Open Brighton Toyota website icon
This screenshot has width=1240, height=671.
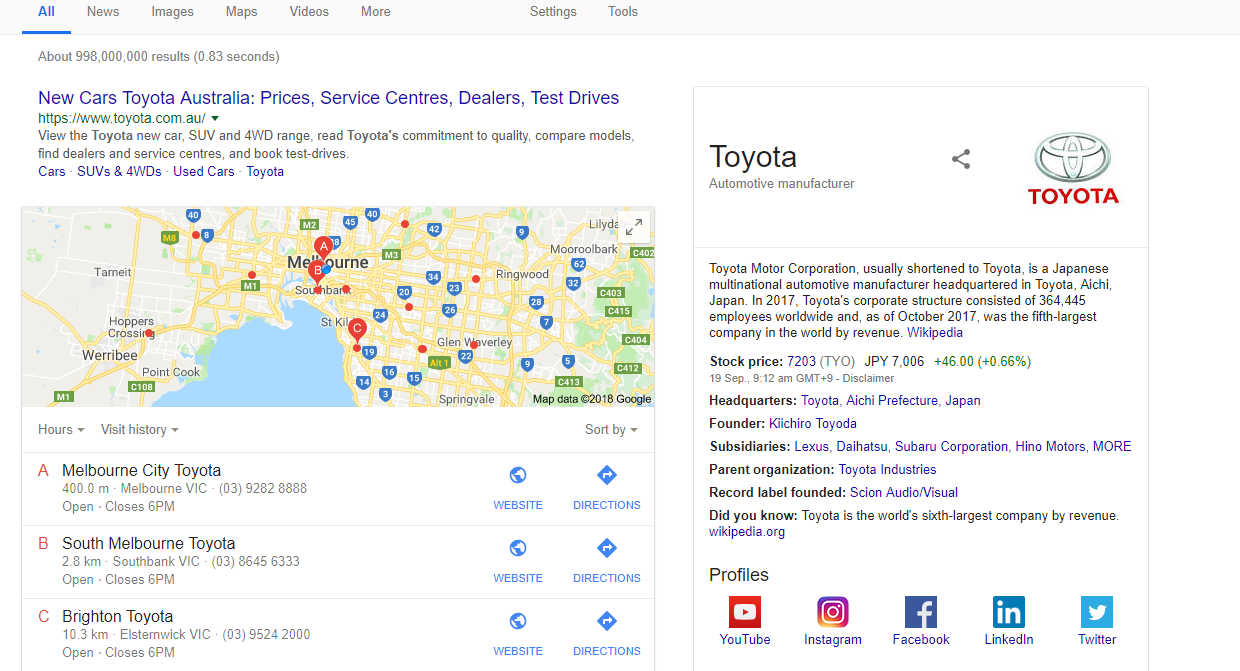(x=518, y=621)
